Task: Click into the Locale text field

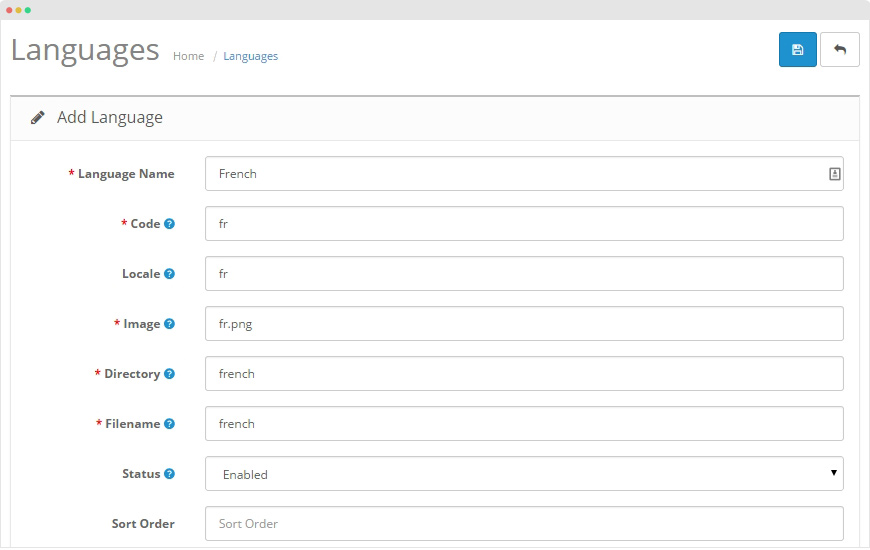Action: coord(524,274)
